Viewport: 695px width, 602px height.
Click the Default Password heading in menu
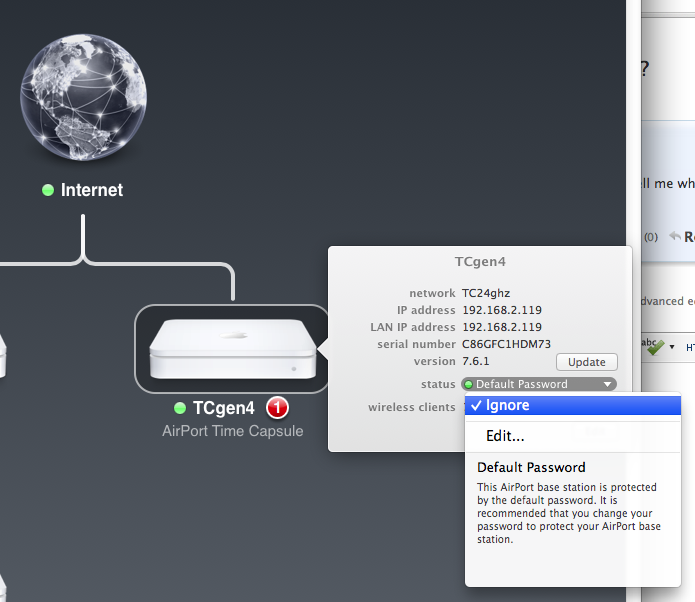click(x=531, y=468)
